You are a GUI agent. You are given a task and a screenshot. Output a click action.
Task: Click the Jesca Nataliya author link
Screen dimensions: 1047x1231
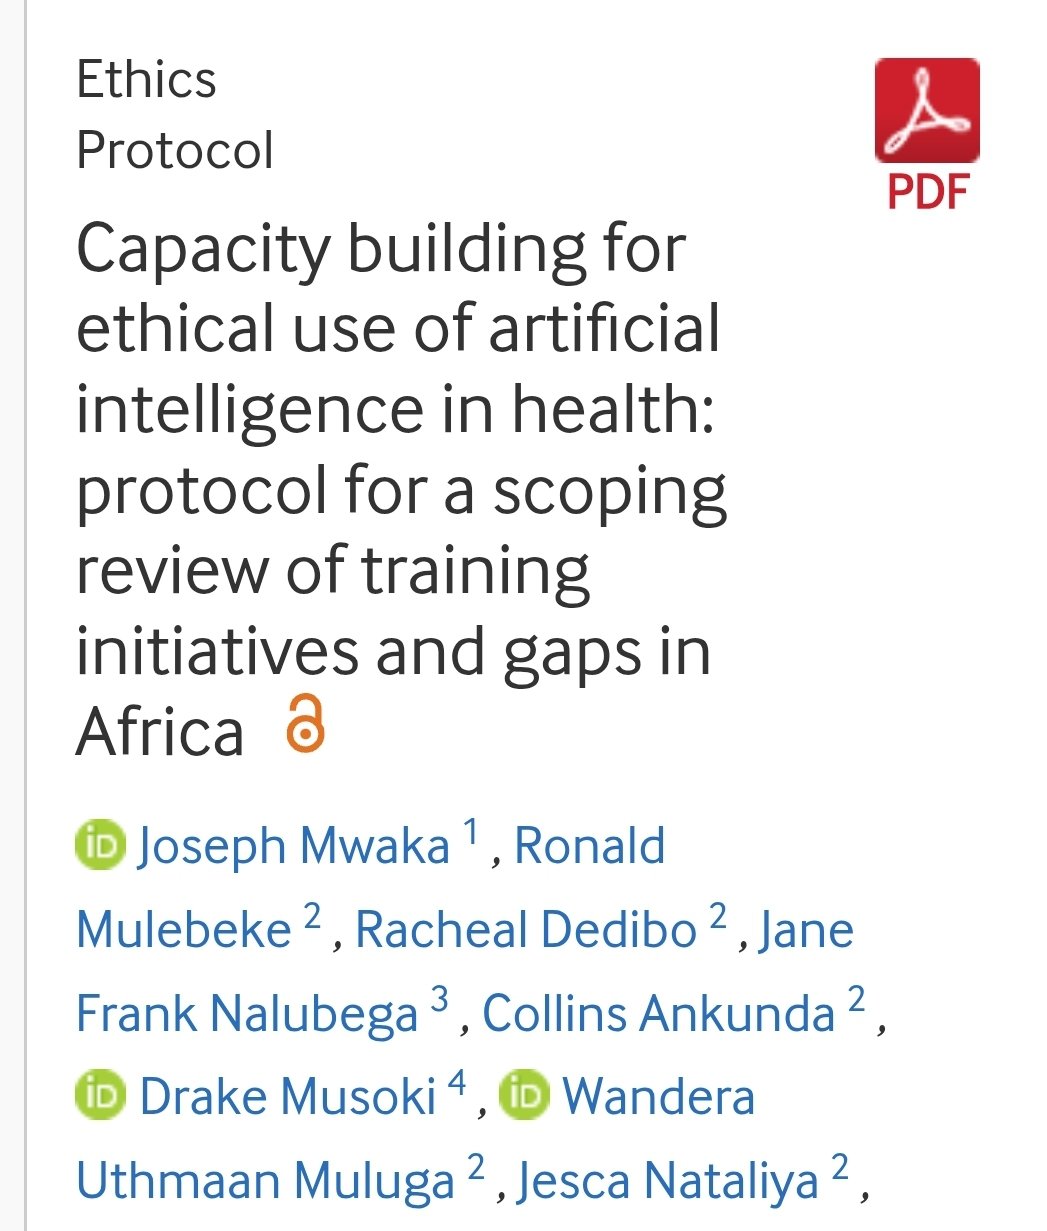668,1180
